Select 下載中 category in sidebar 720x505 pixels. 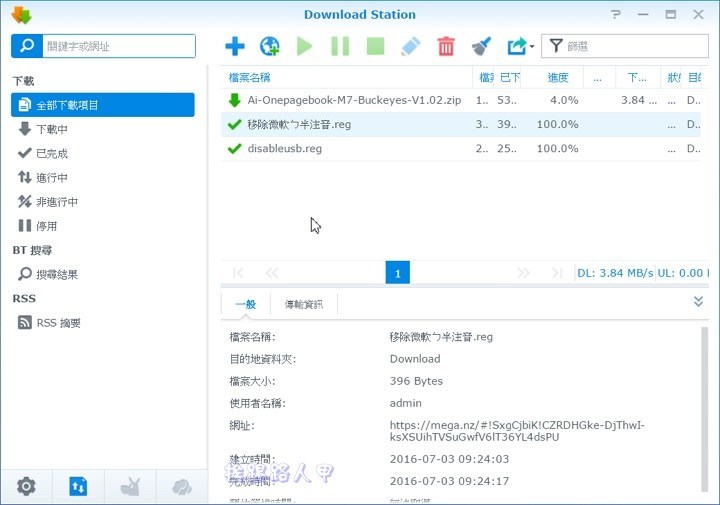(103, 129)
